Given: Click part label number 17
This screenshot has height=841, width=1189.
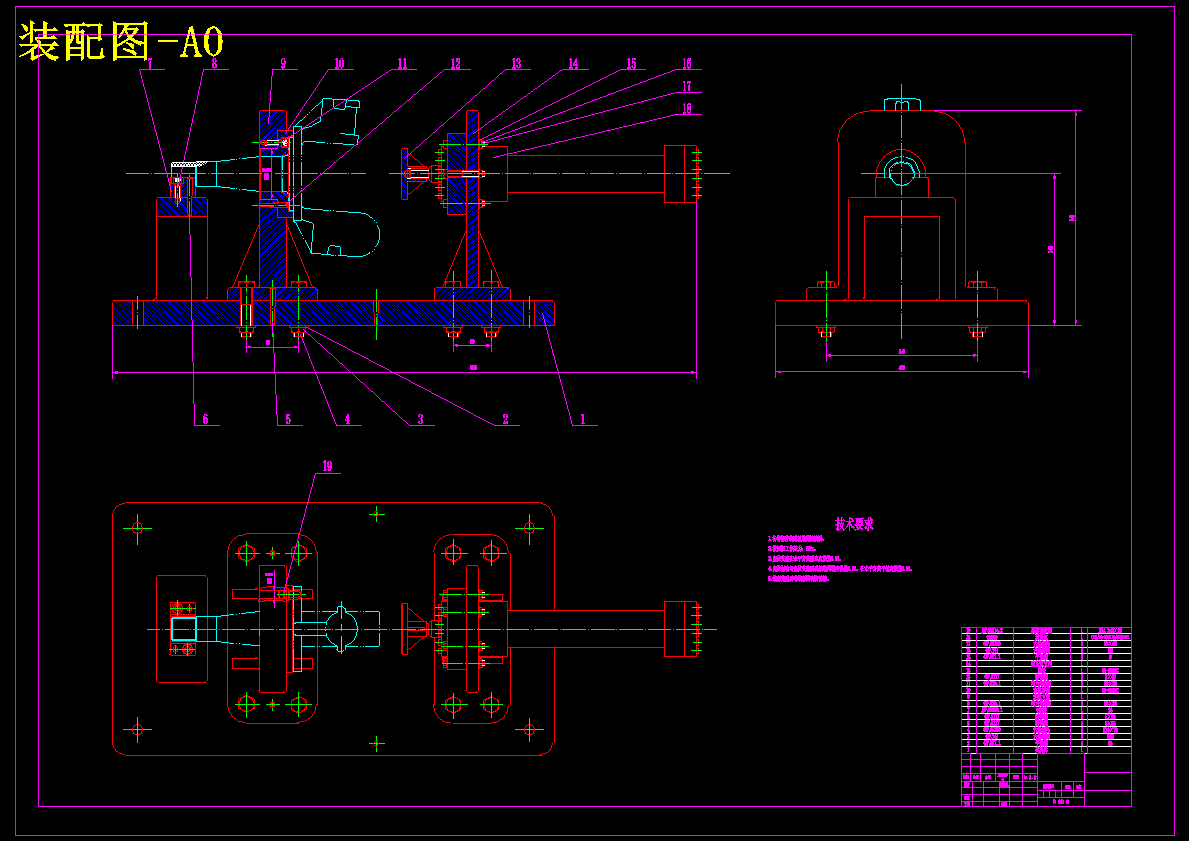Looking at the screenshot, I should click(686, 86).
